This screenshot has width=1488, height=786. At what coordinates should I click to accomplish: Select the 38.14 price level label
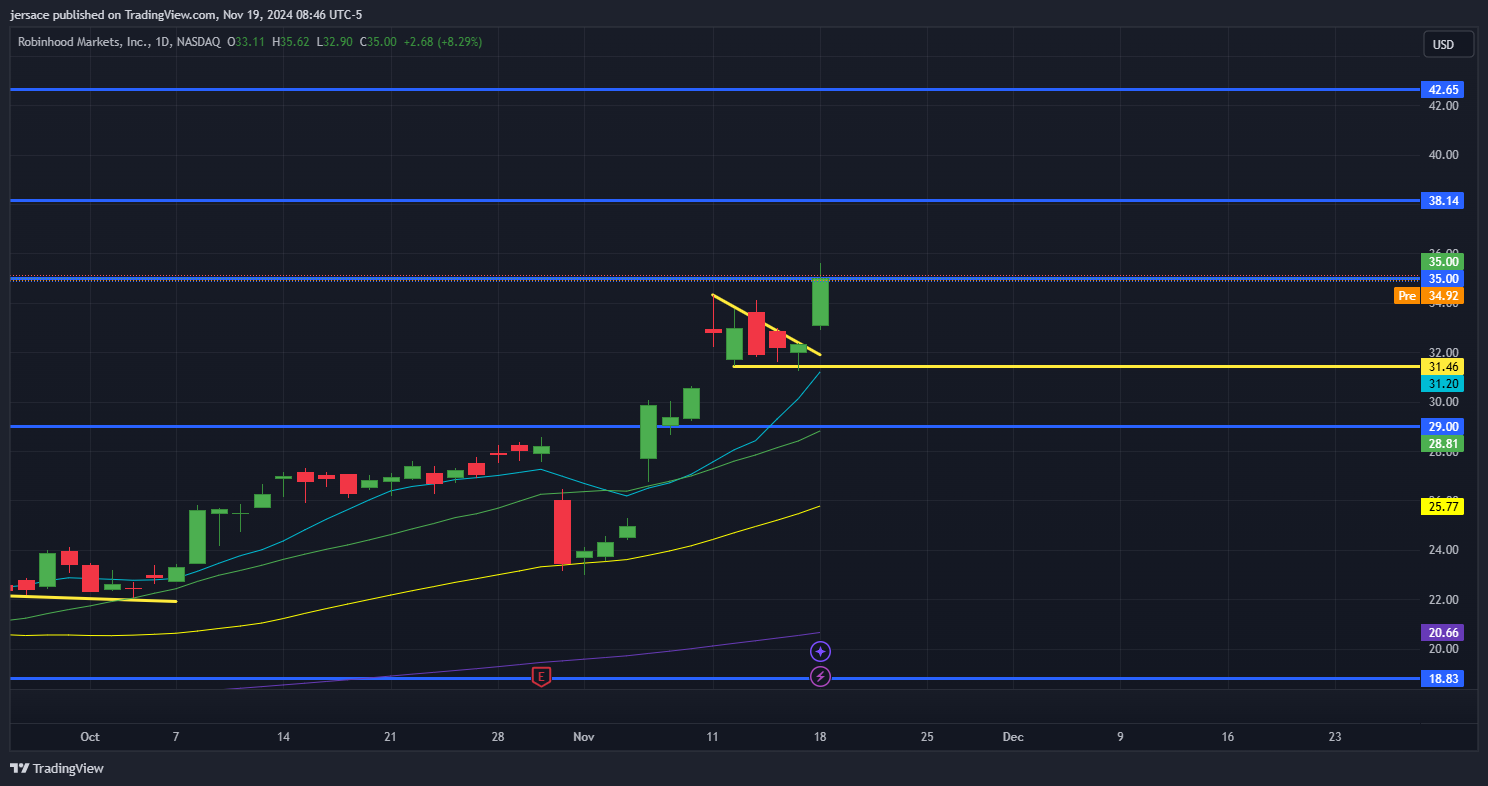click(1443, 200)
